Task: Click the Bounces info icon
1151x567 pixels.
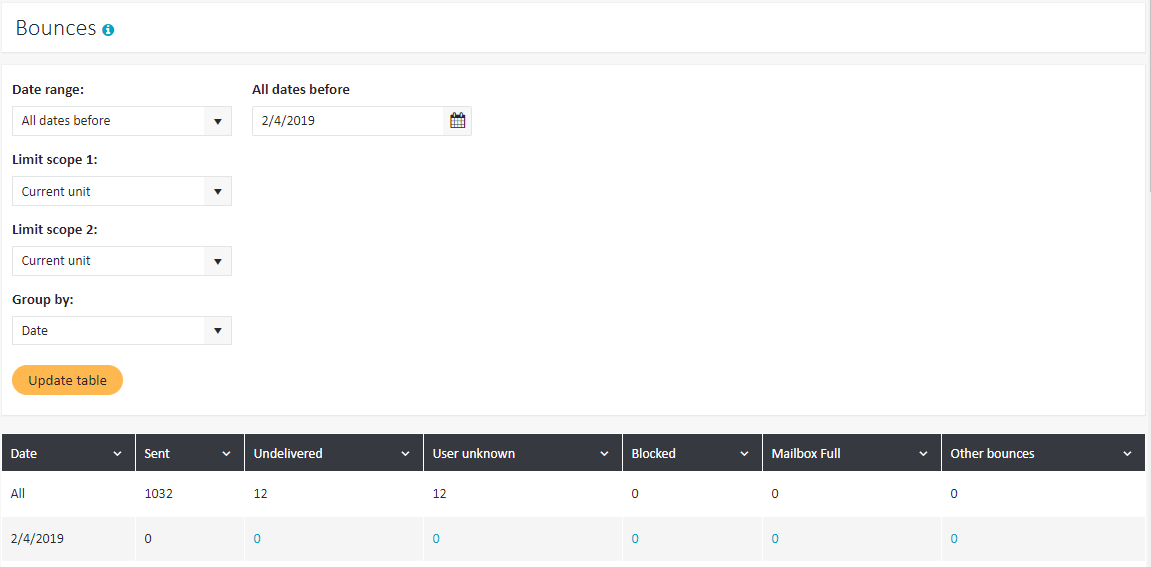Action: point(109,30)
